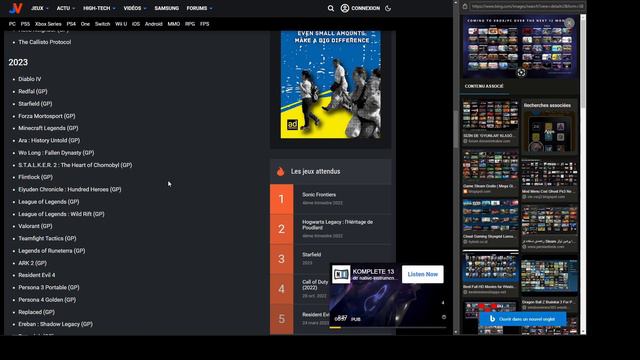This screenshot has width=640, height=360.
Task: Click Forza Motorsport (GP) entry
Action: click(47, 116)
